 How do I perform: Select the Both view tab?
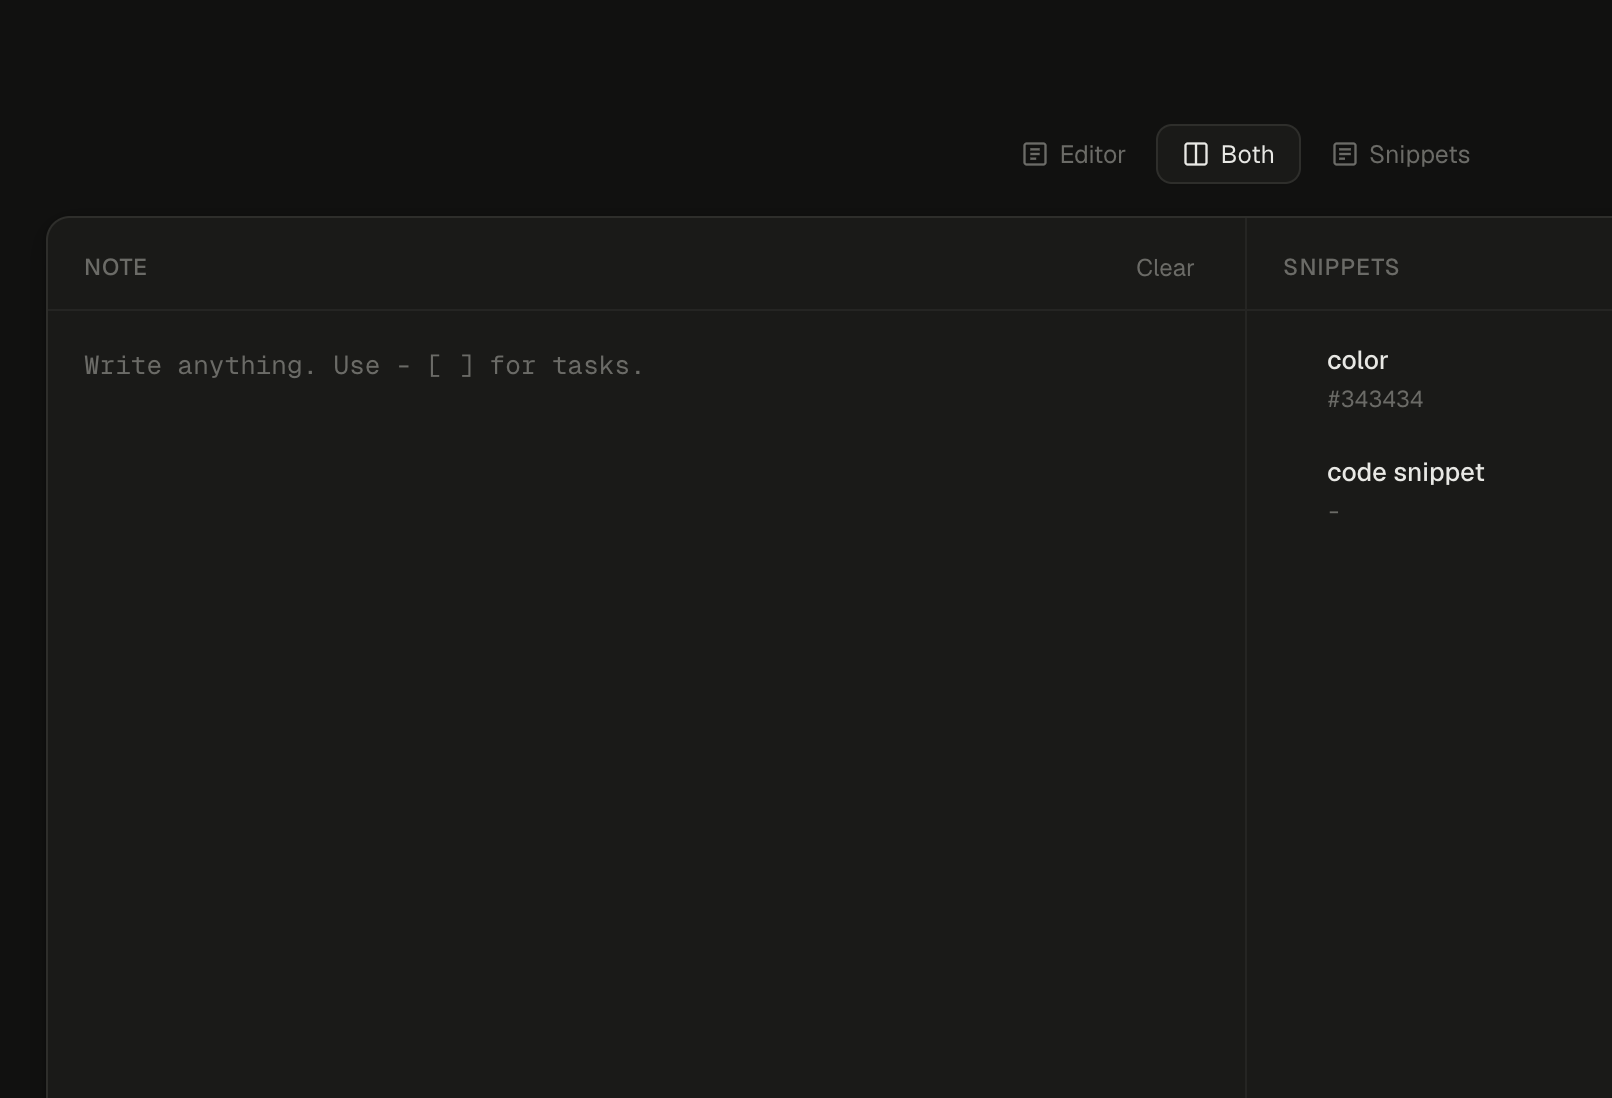(x=1228, y=154)
